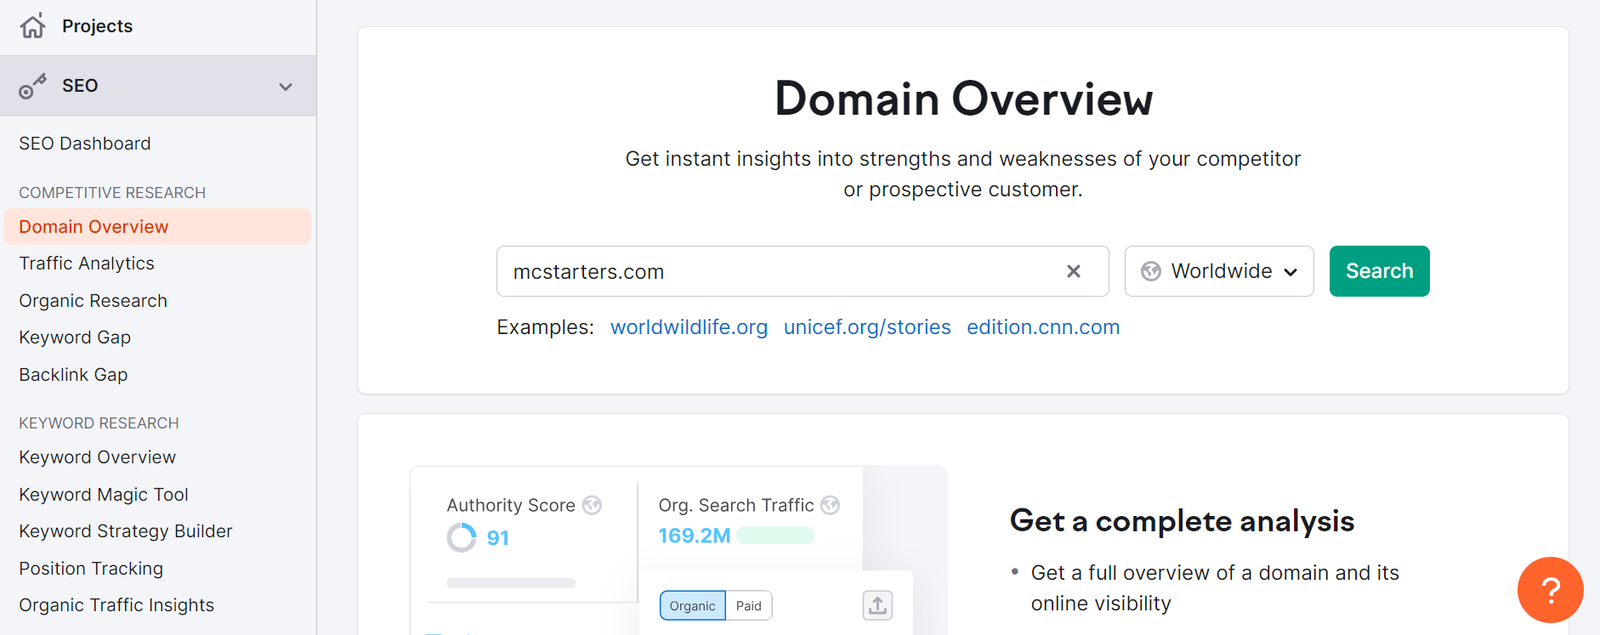Open Traffic Analytics

click(x=87, y=264)
